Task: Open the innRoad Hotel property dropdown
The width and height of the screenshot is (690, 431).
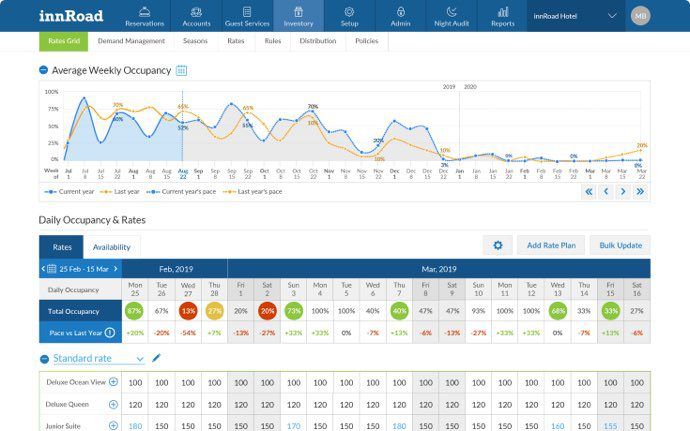Action: coord(575,16)
